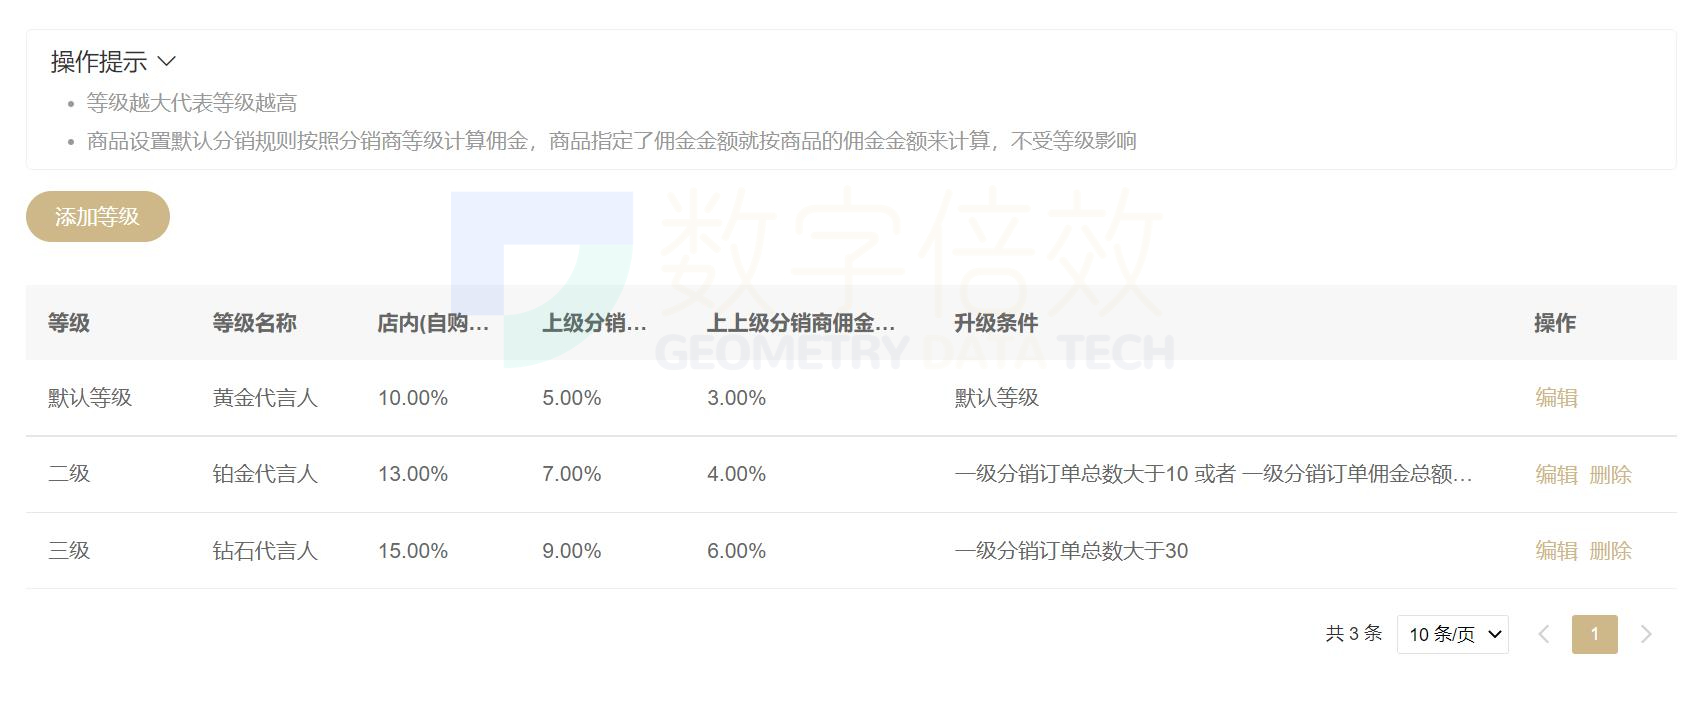Edit the 三级 钻石代言人 row
1705x720 pixels.
(1556, 551)
